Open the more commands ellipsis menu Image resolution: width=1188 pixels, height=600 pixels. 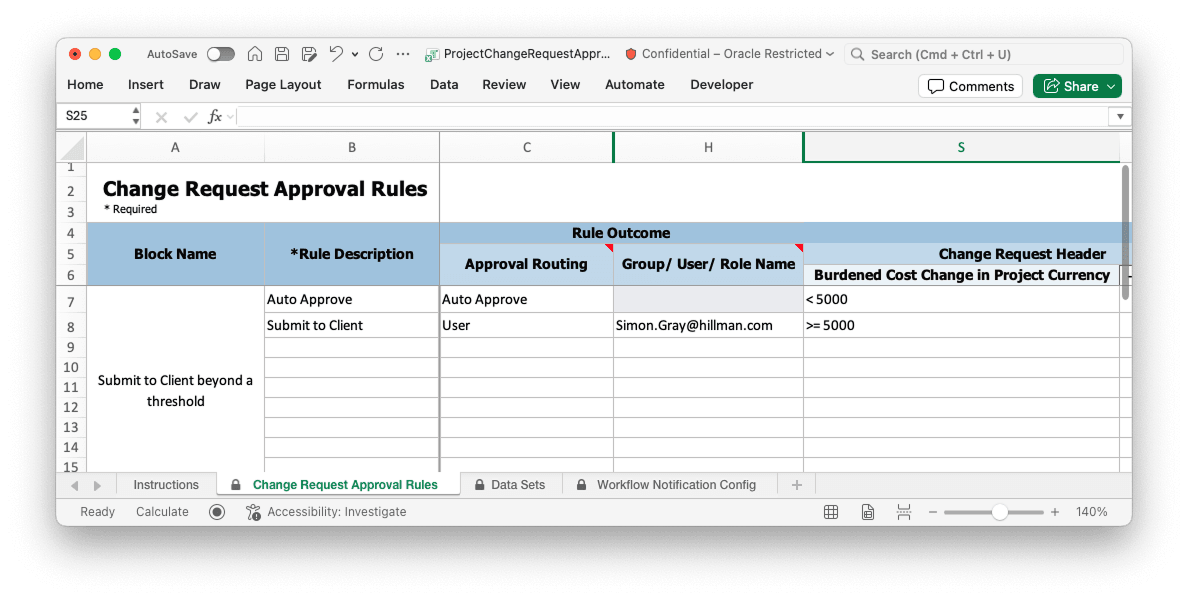pos(403,54)
